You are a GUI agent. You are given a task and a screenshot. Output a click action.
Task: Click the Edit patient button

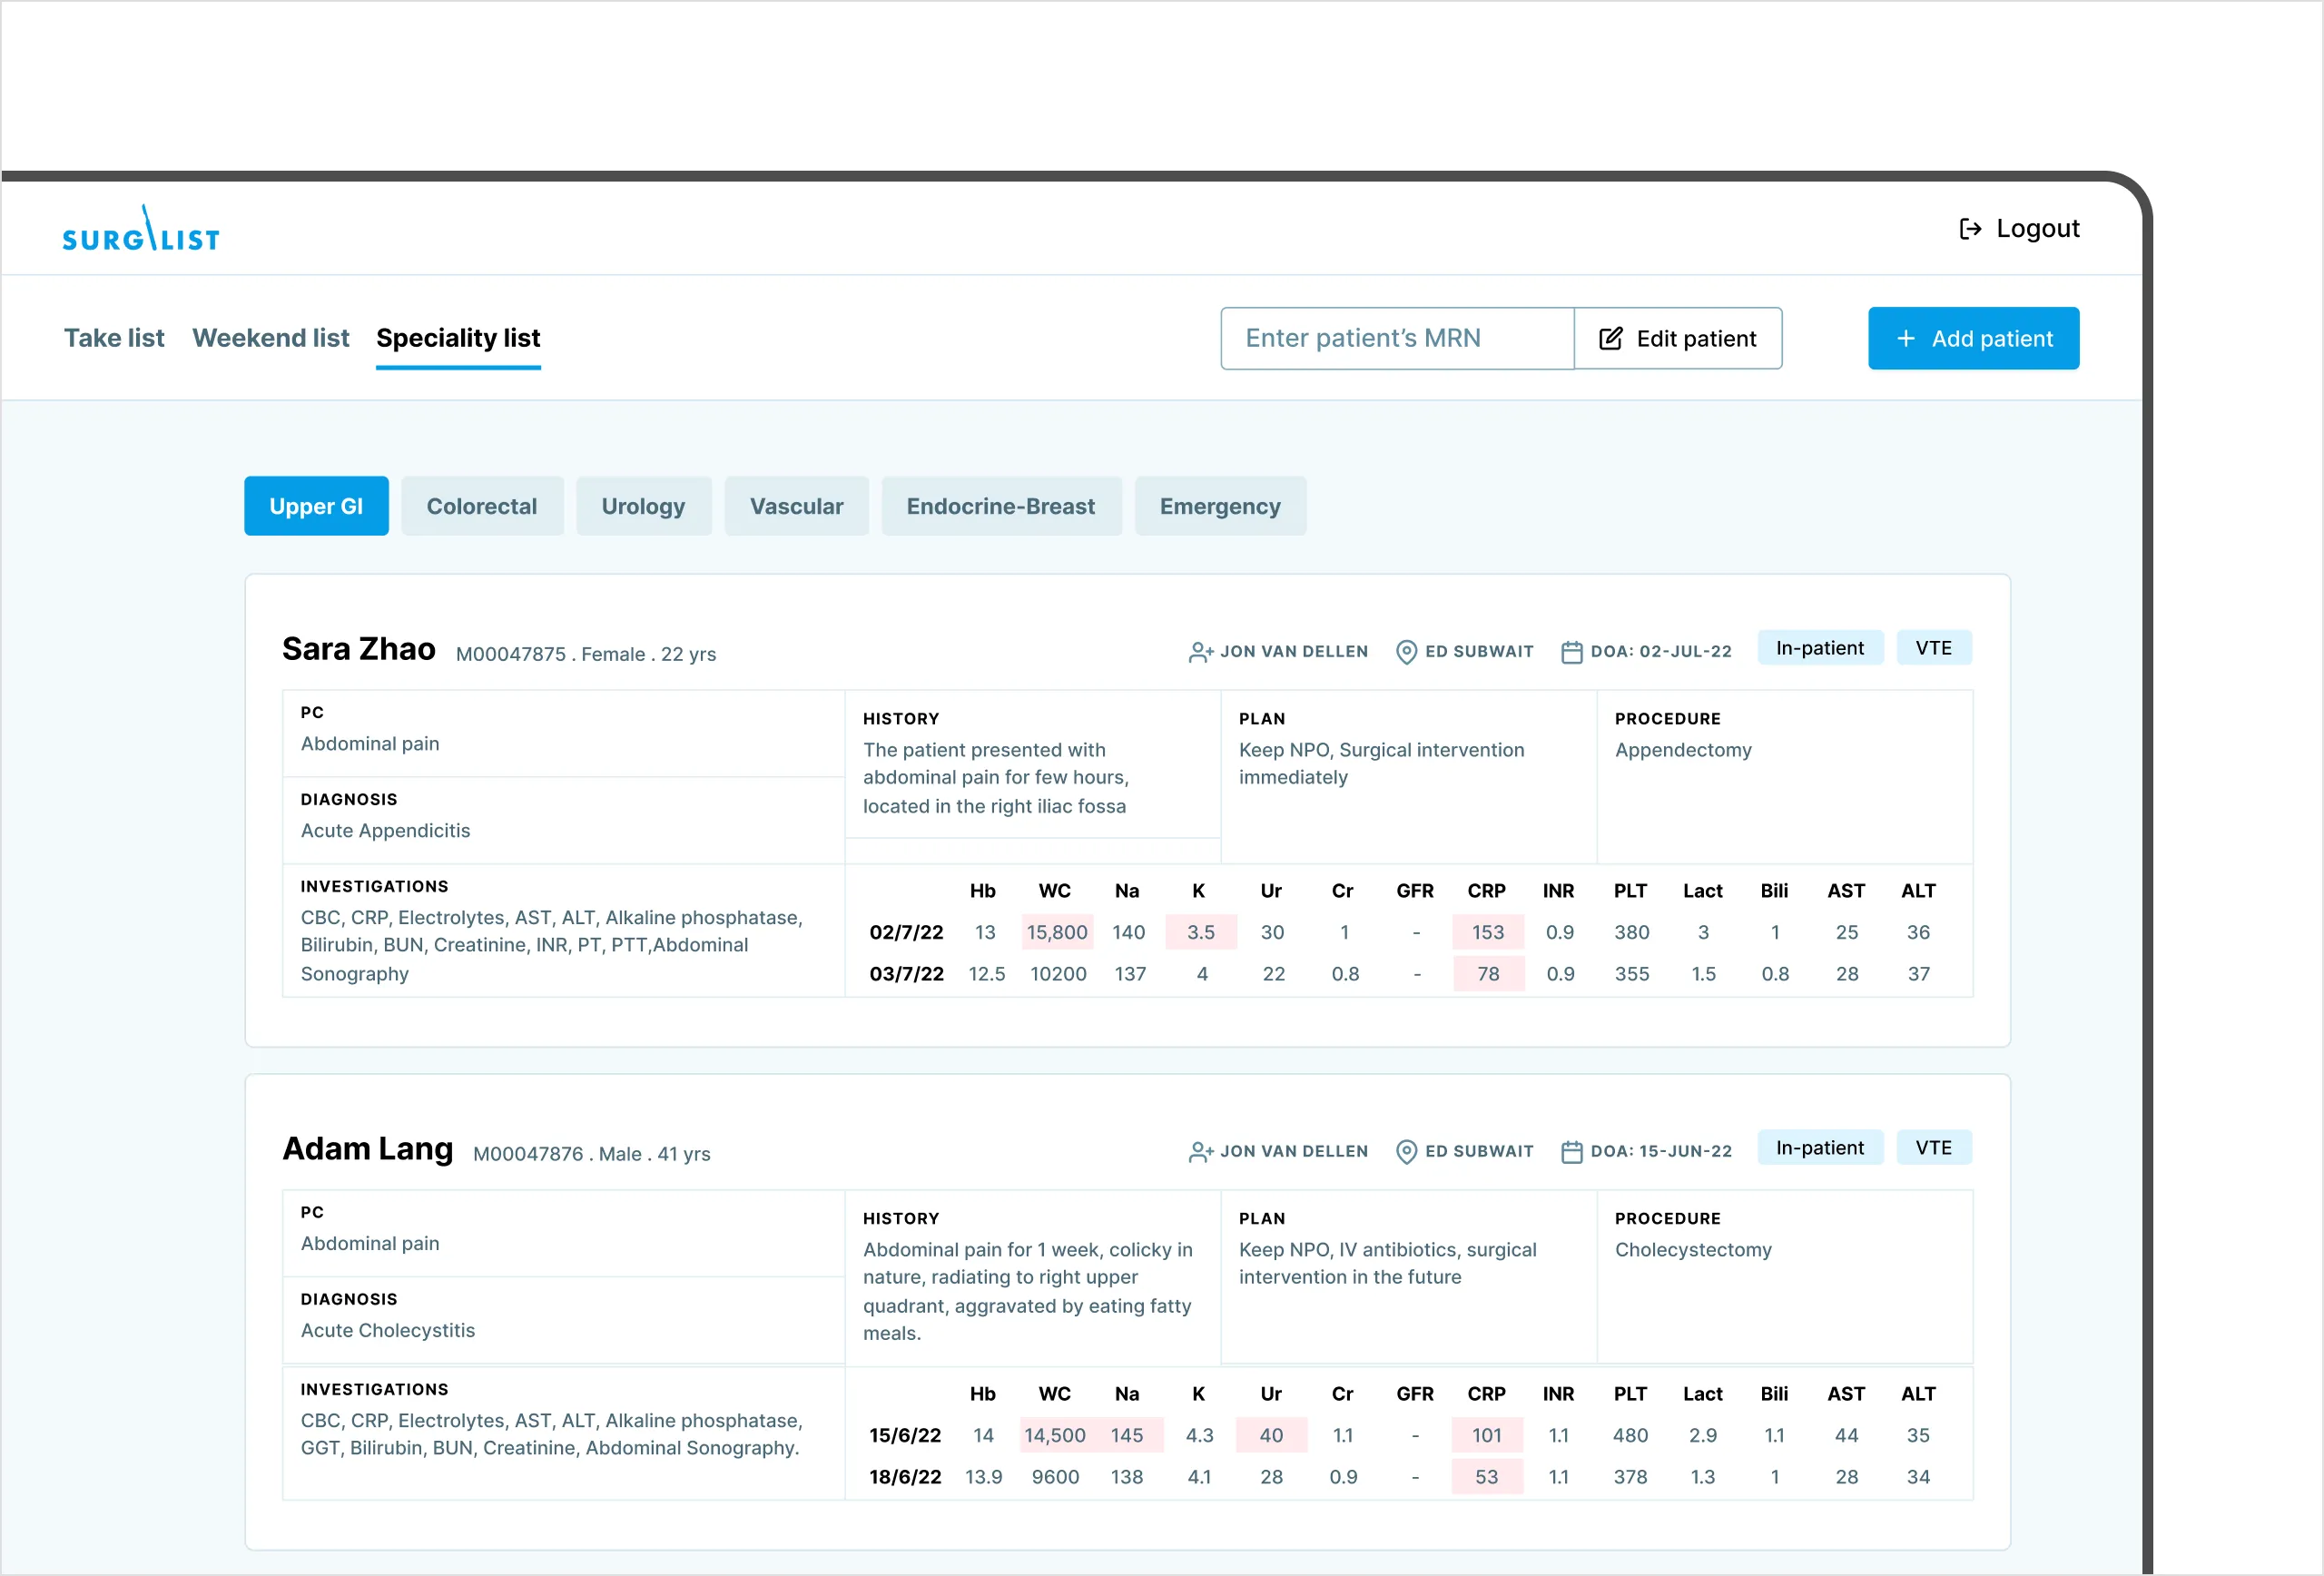pos(1678,339)
